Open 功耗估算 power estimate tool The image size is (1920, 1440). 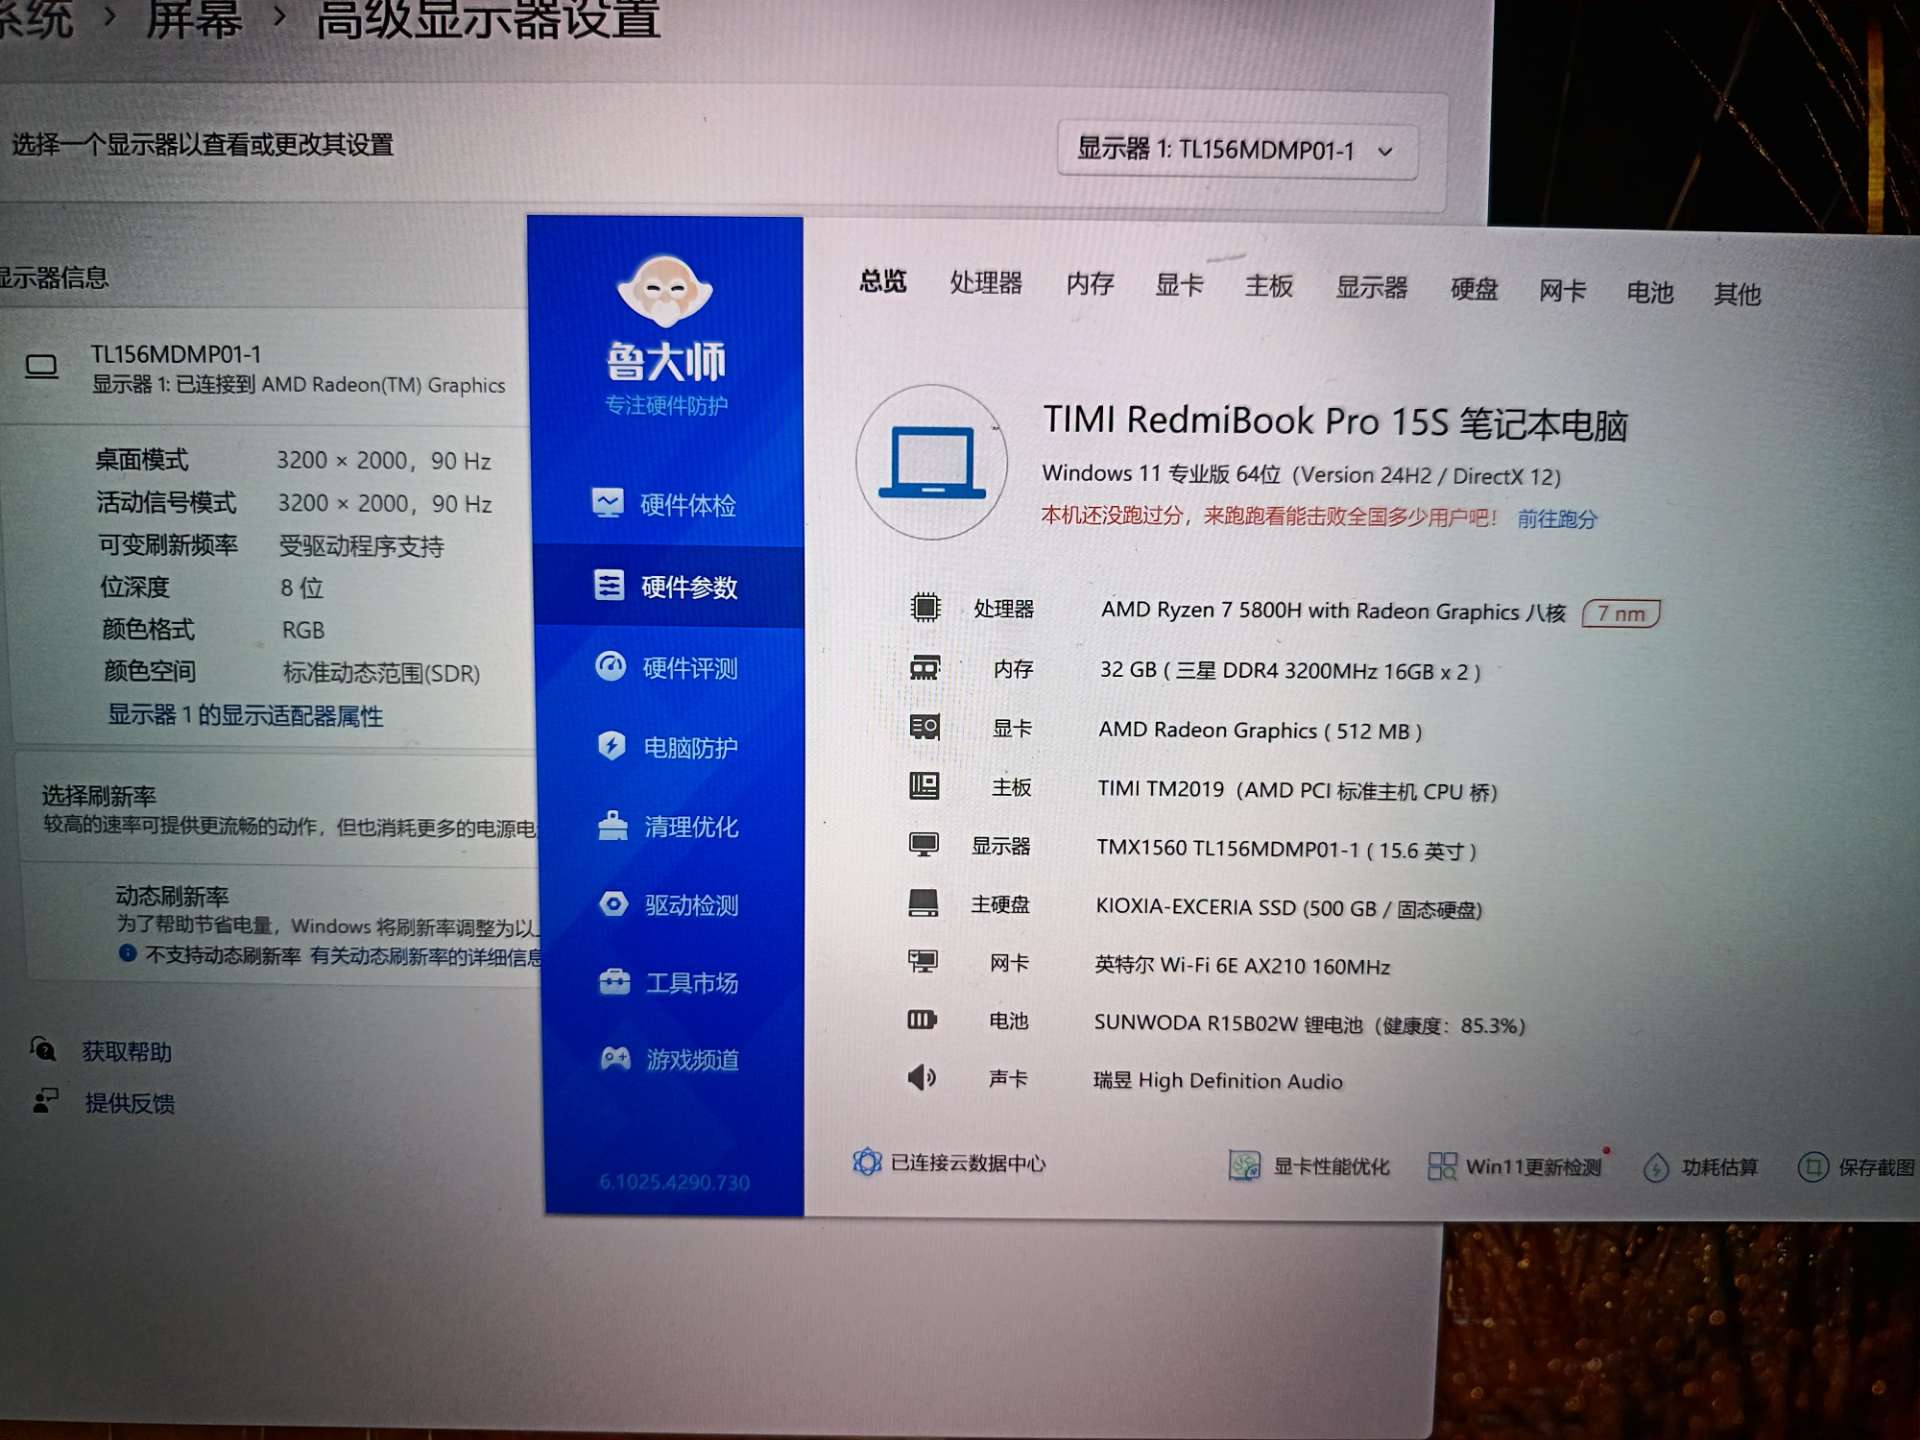[1701, 1167]
